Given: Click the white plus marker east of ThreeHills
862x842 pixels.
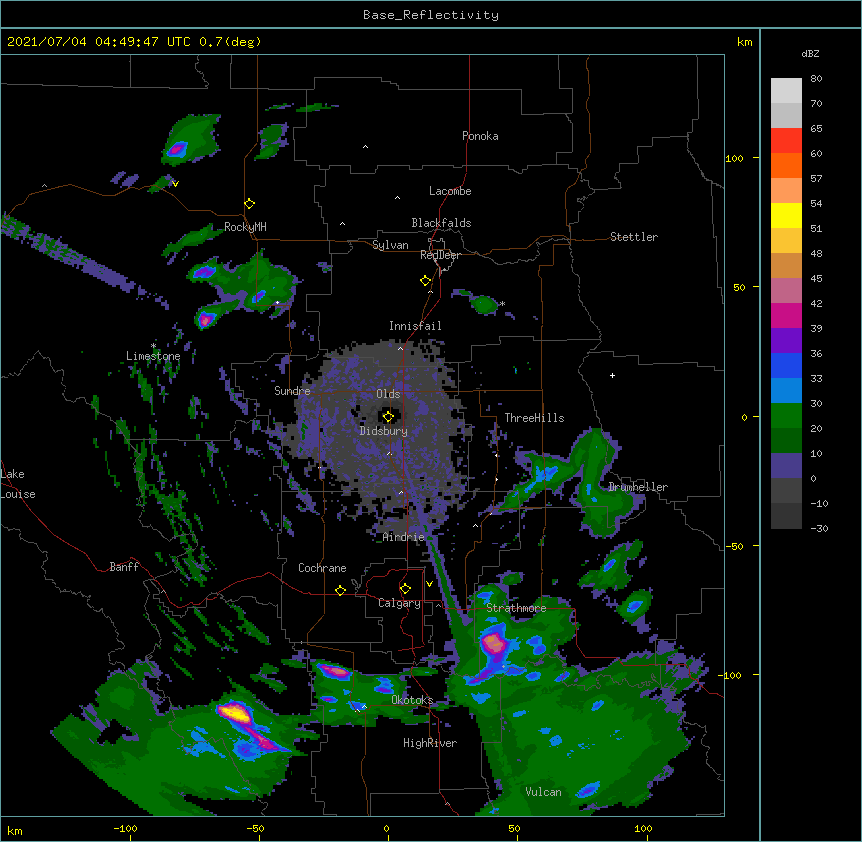Looking at the screenshot, I should tap(612, 375).
